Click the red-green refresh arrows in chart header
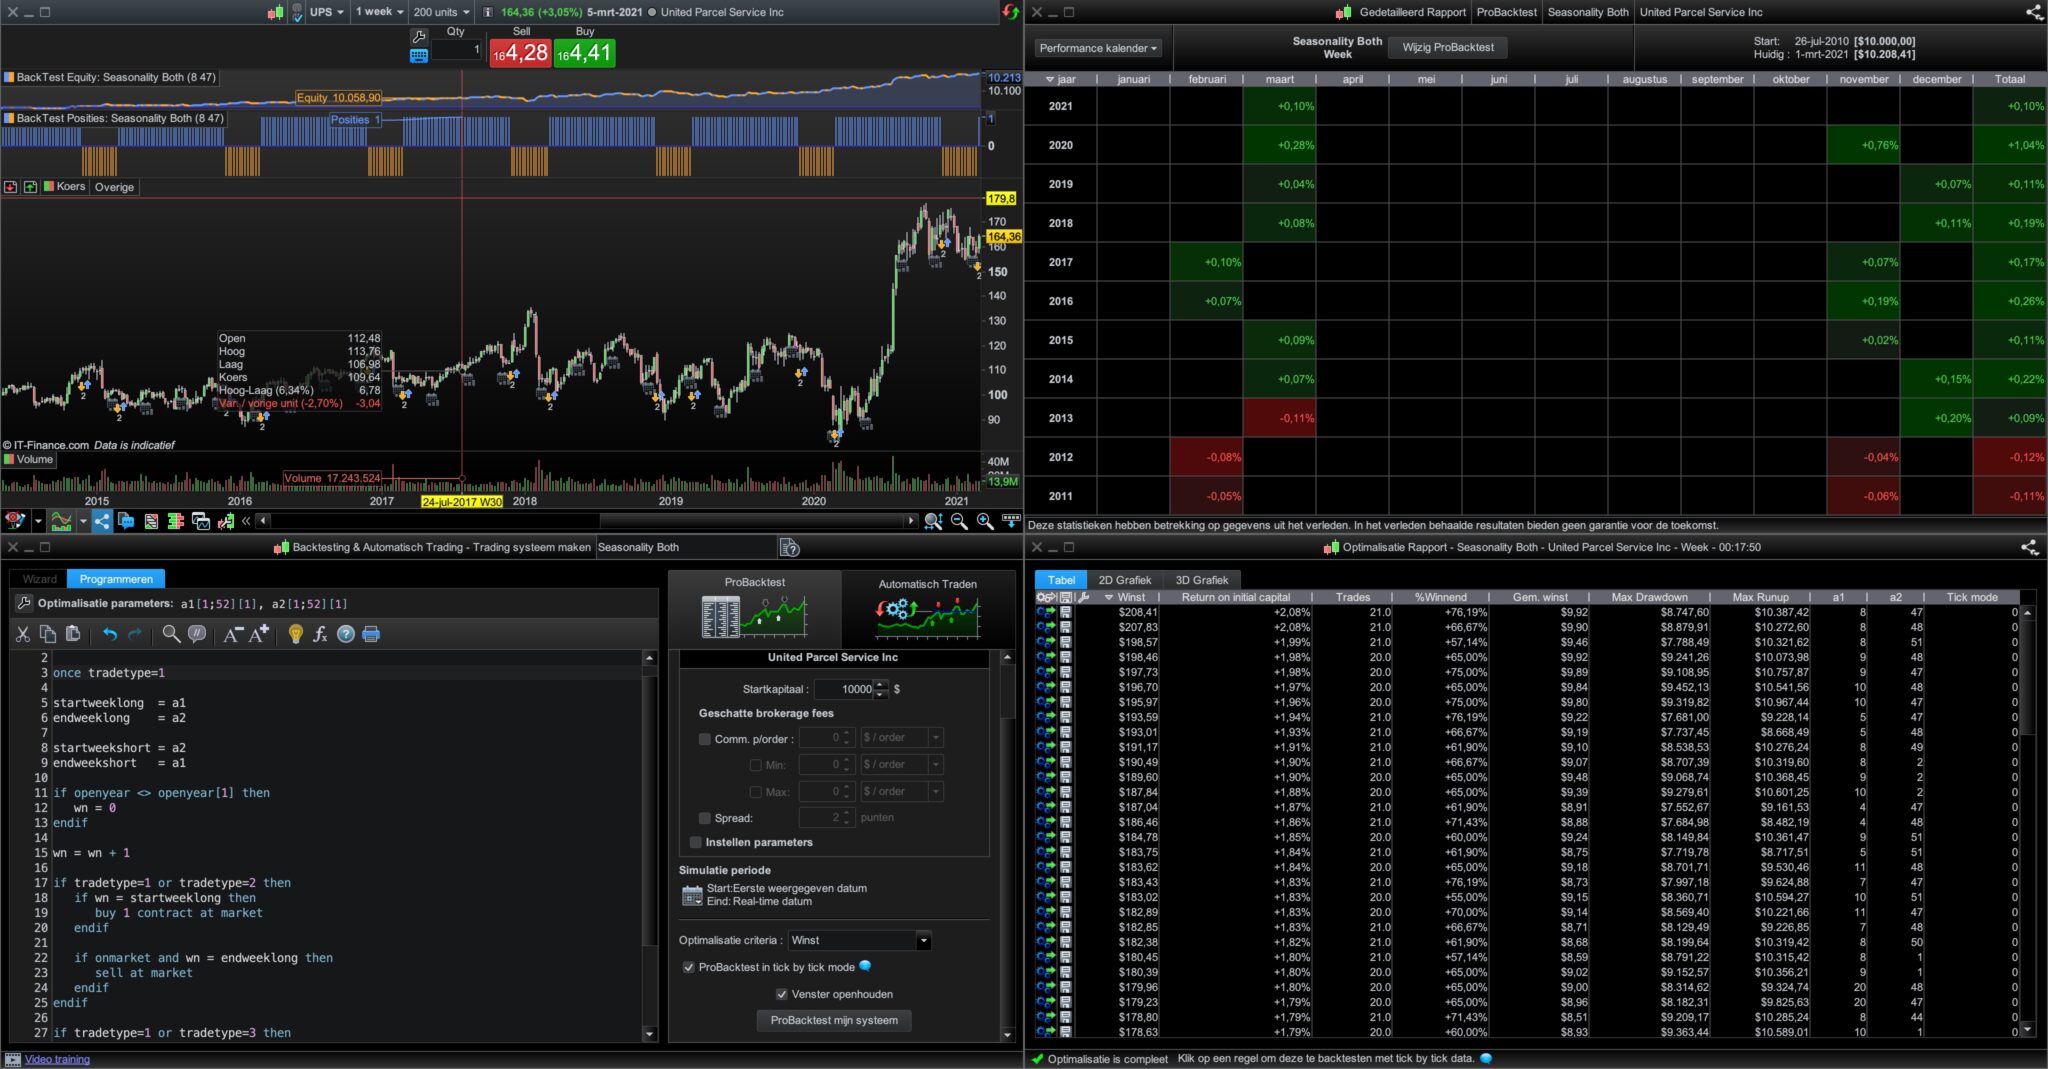 point(1011,12)
